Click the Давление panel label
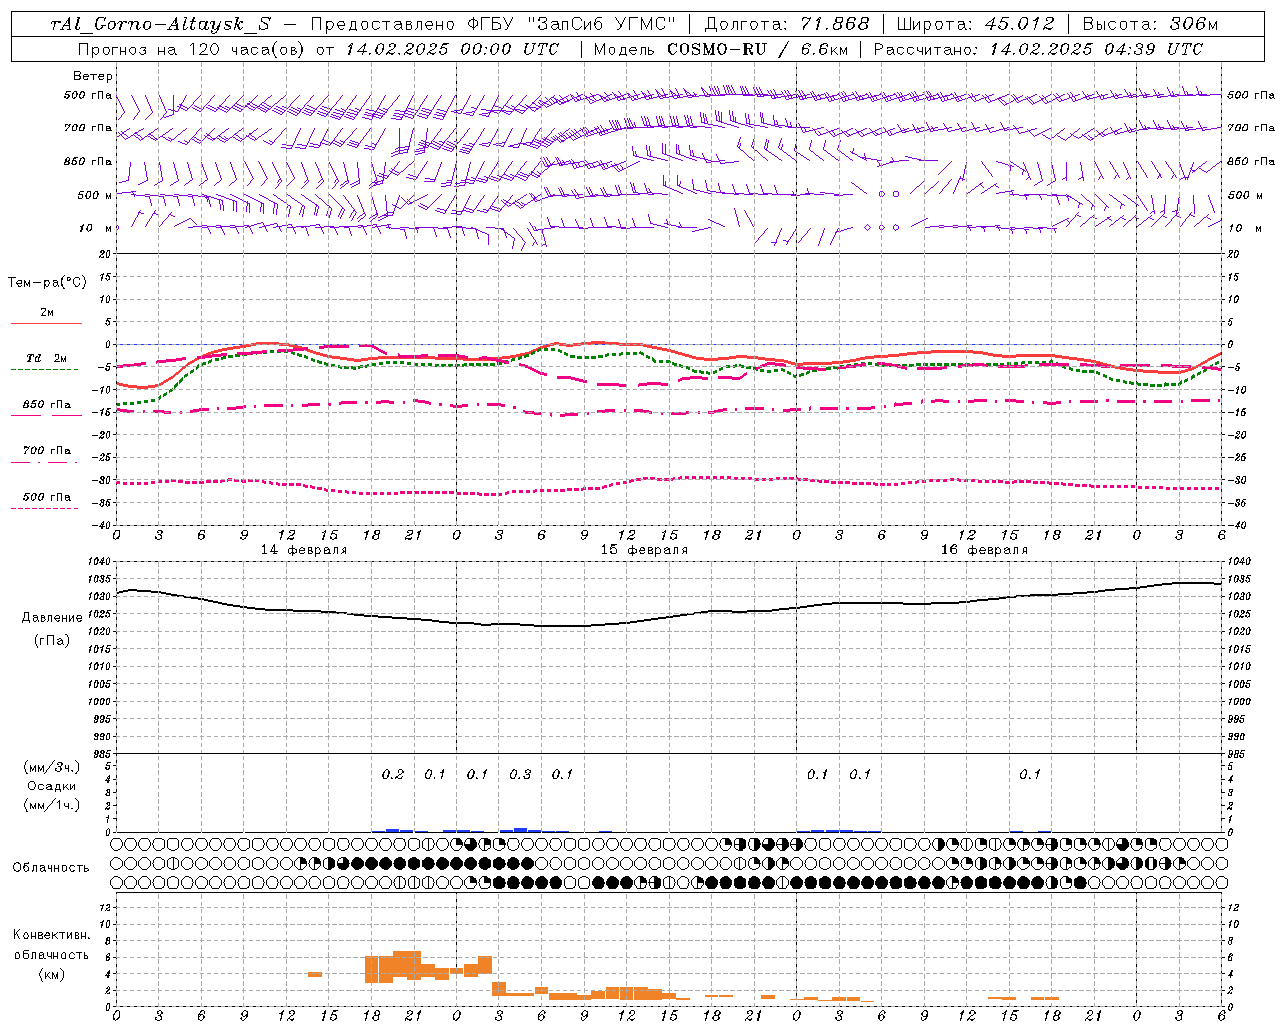The height and width of the screenshot is (1024, 1280). click(x=52, y=618)
